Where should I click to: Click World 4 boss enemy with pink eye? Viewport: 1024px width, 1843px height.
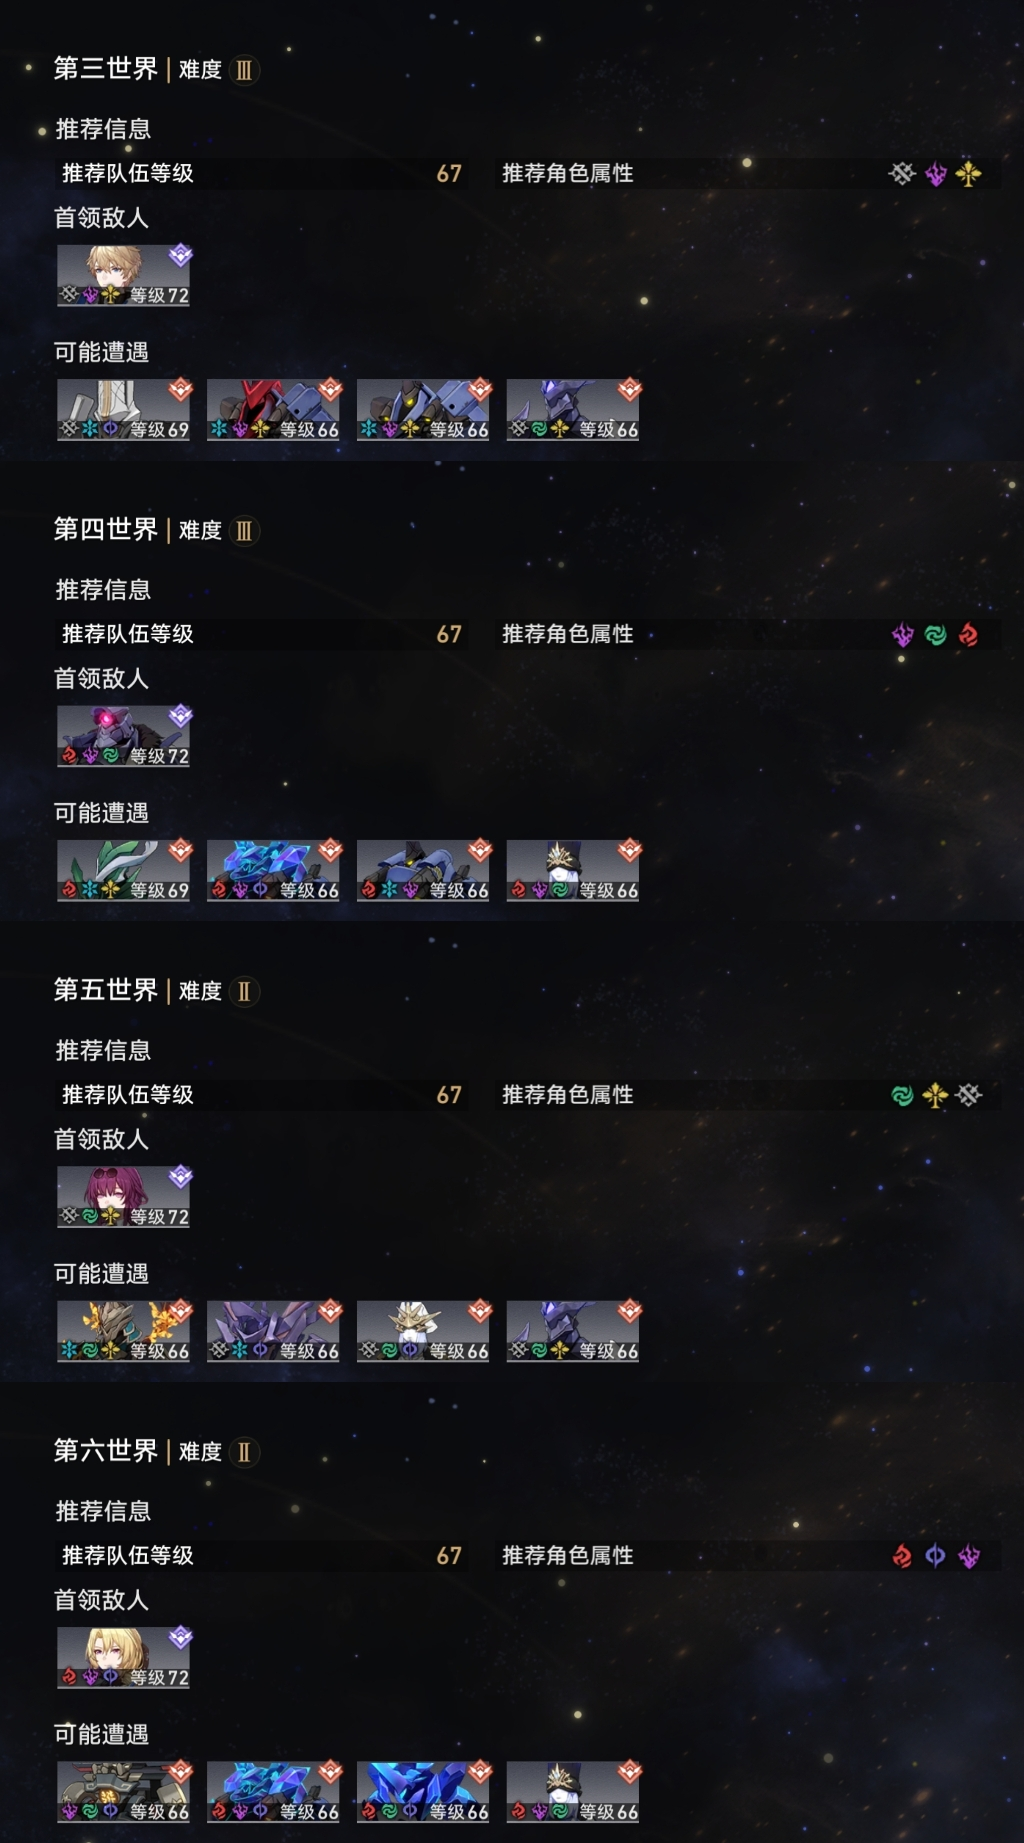[123, 736]
